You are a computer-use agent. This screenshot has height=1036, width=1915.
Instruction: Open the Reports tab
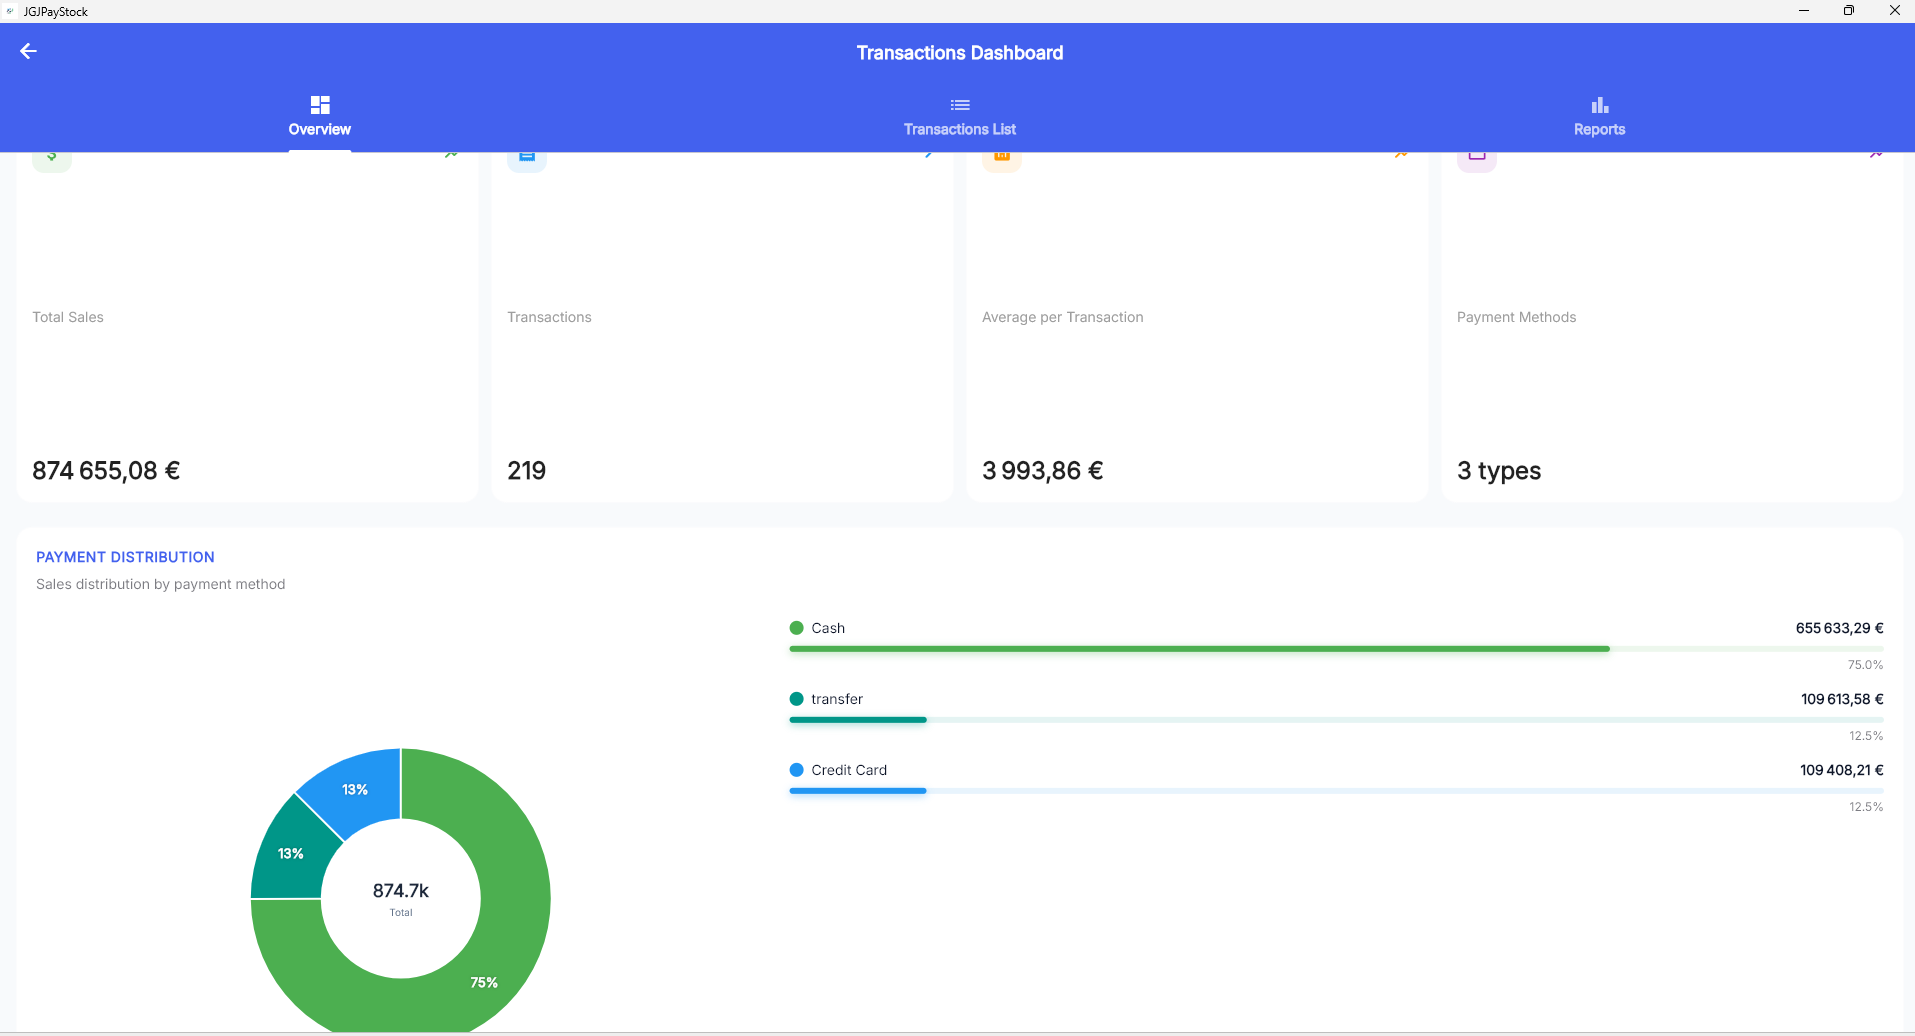click(1599, 116)
